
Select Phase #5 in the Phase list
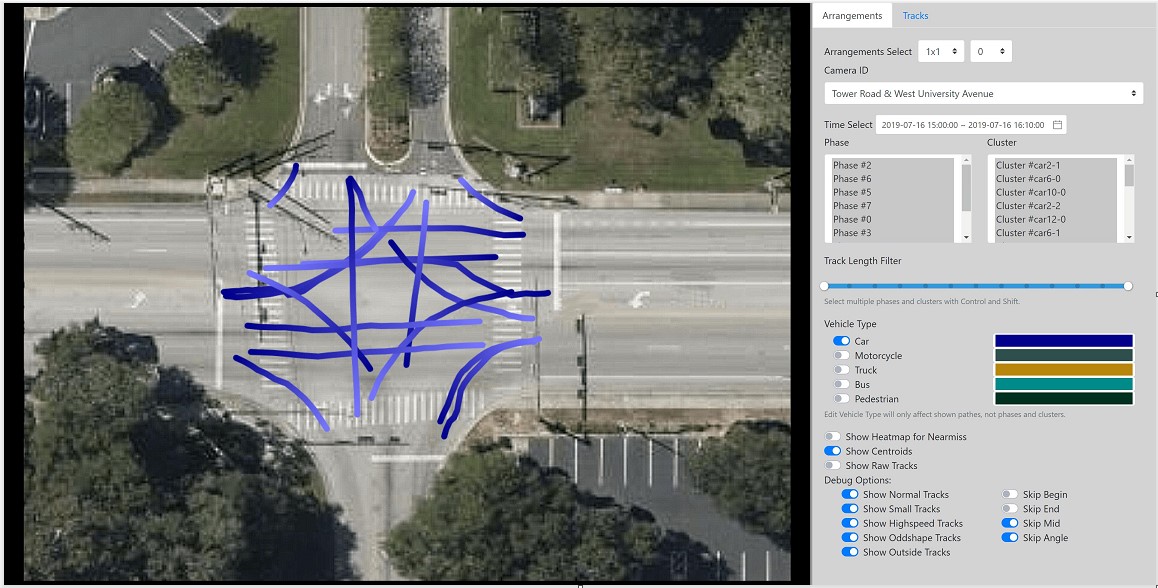click(x=852, y=192)
